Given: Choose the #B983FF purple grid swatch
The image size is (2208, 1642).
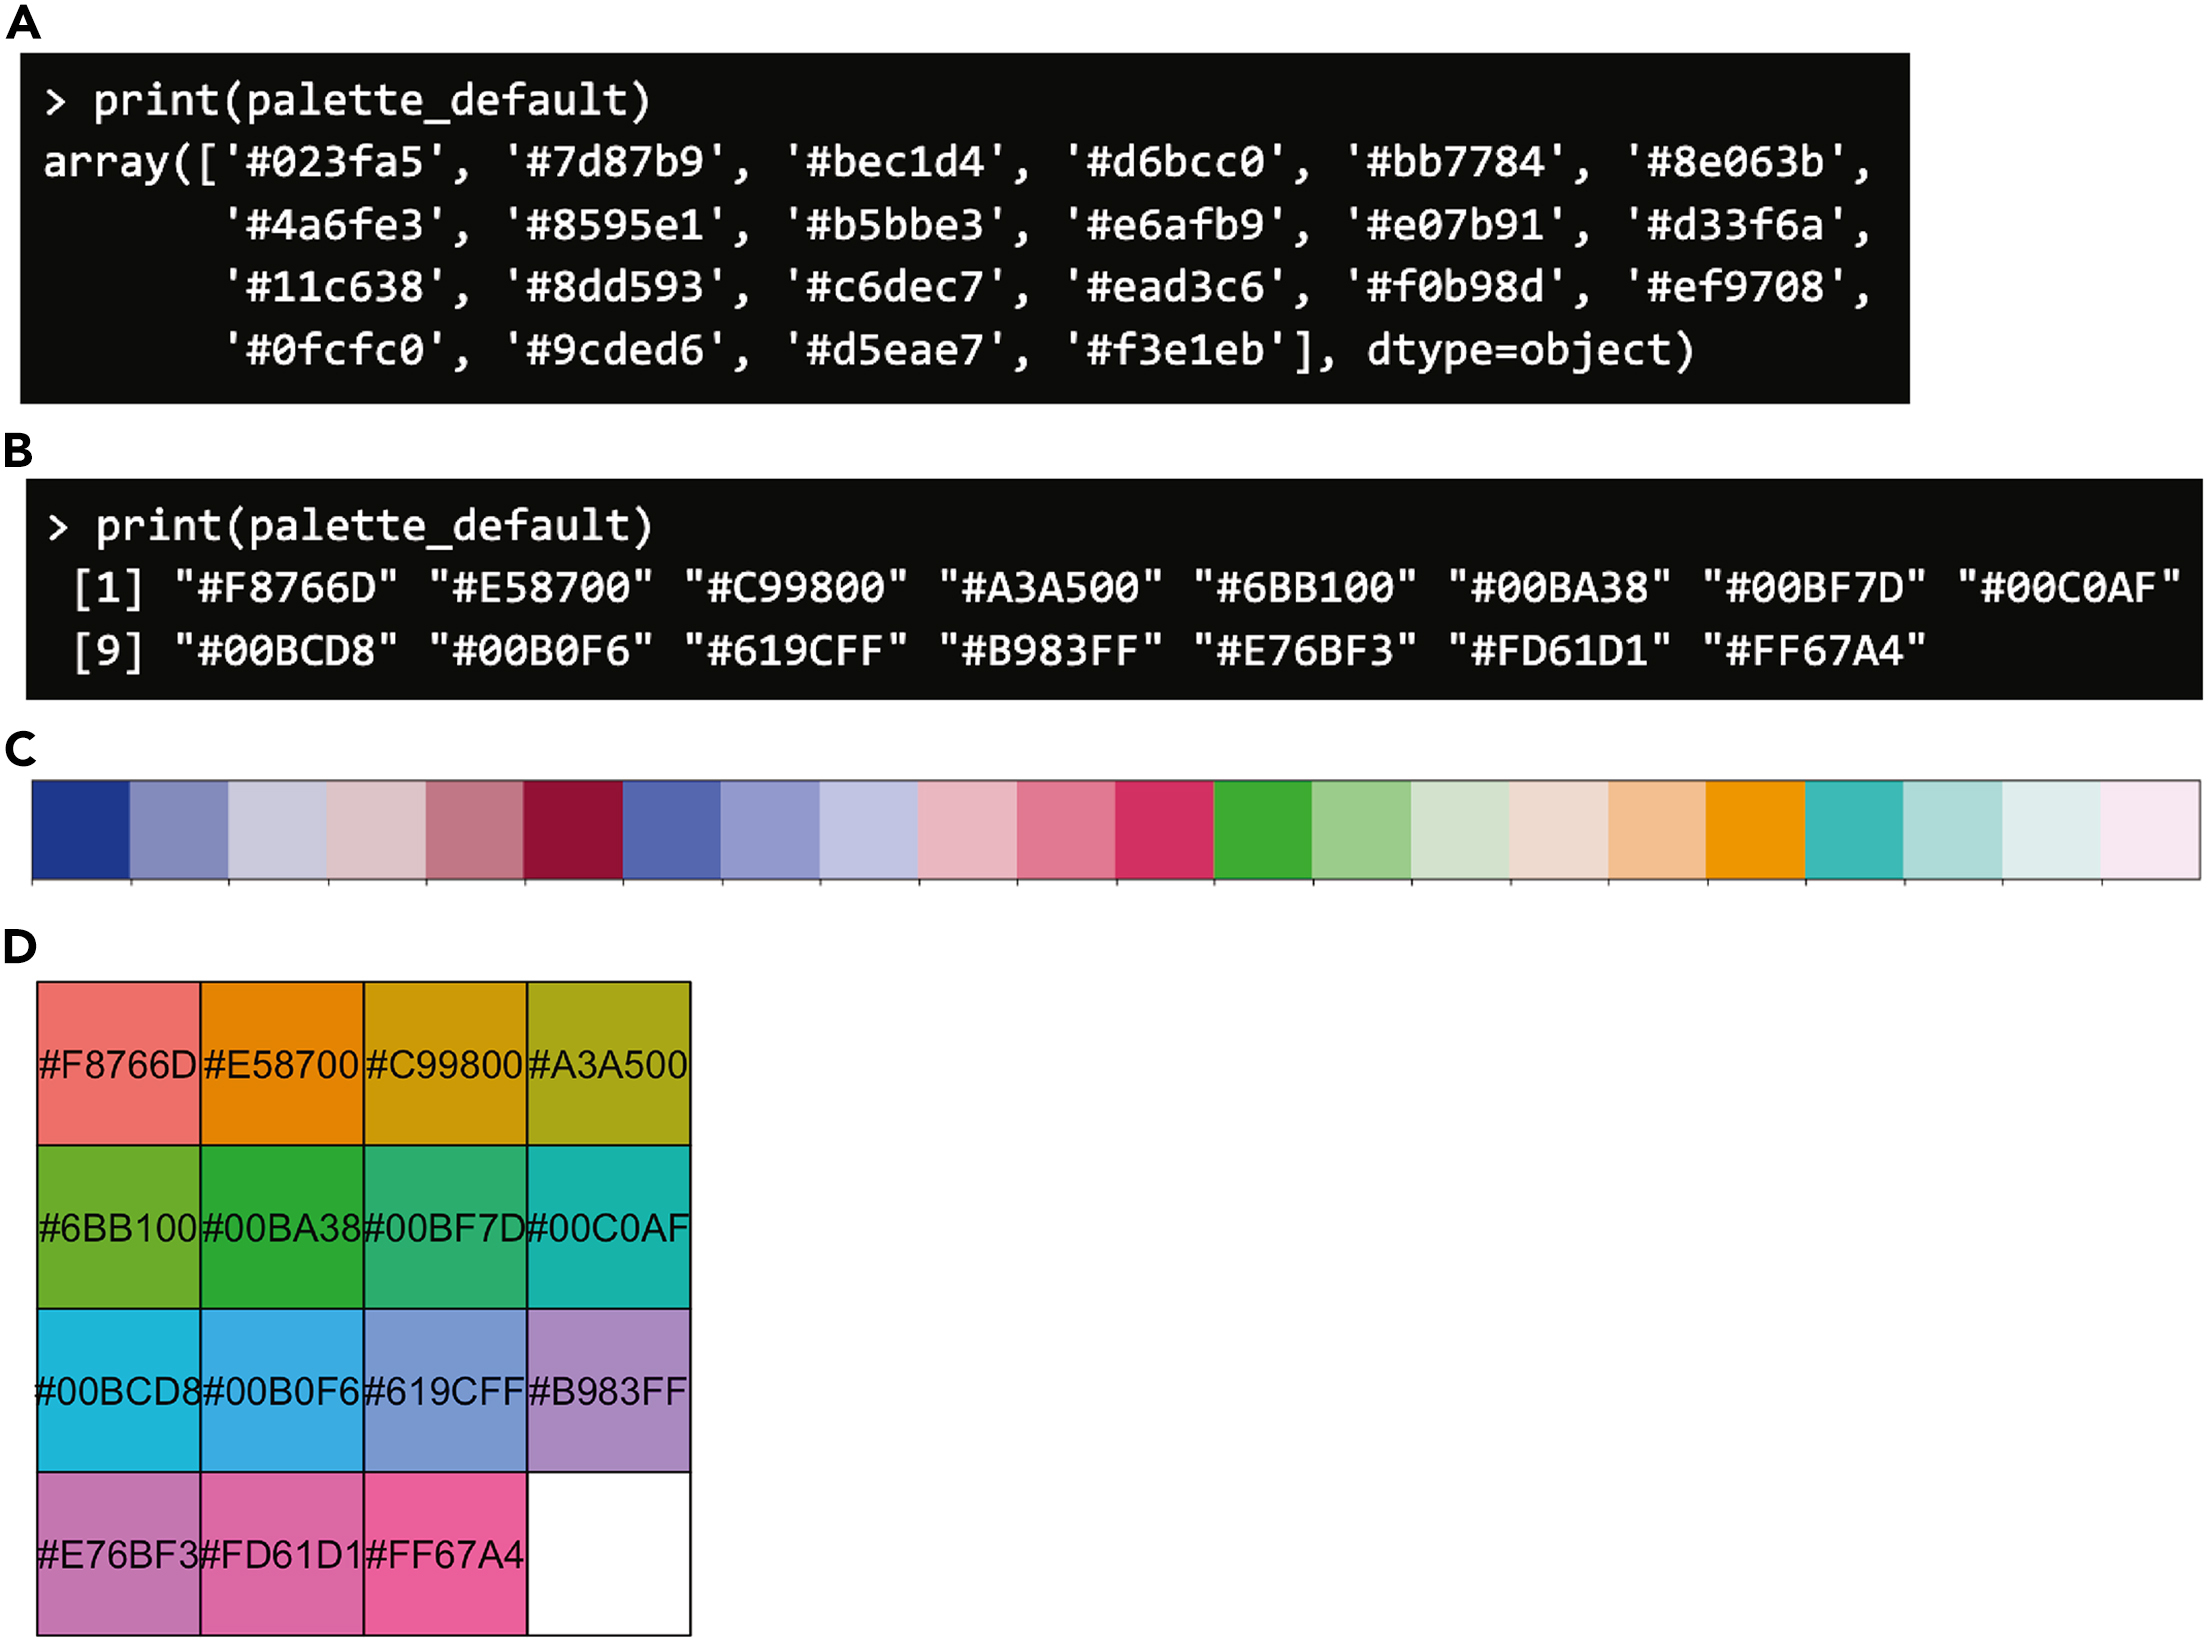Looking at the screenshot, I should click(609, 1390).
